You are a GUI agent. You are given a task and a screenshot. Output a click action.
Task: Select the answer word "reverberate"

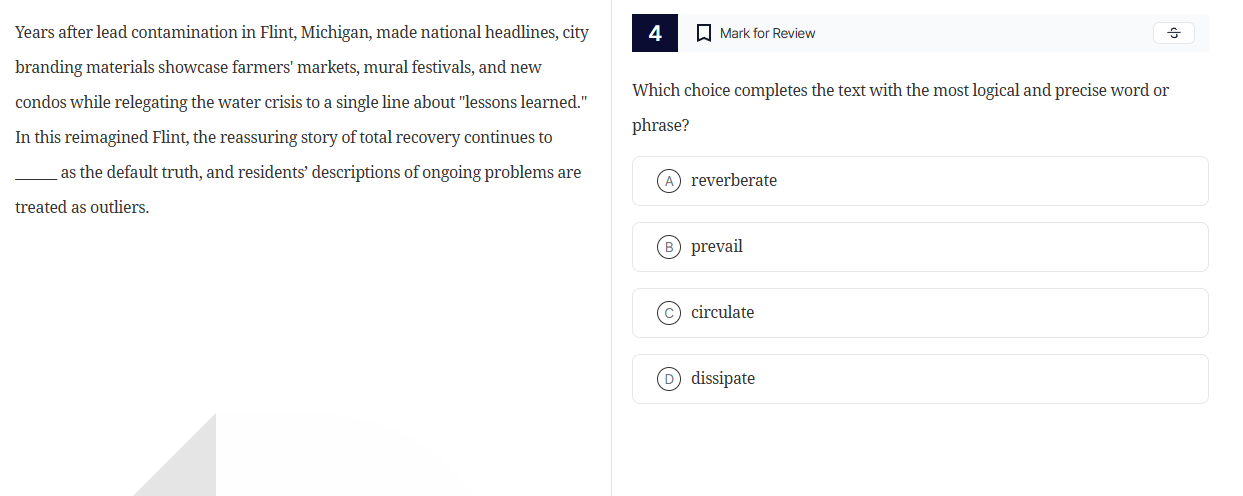click(x=734, y=181)
